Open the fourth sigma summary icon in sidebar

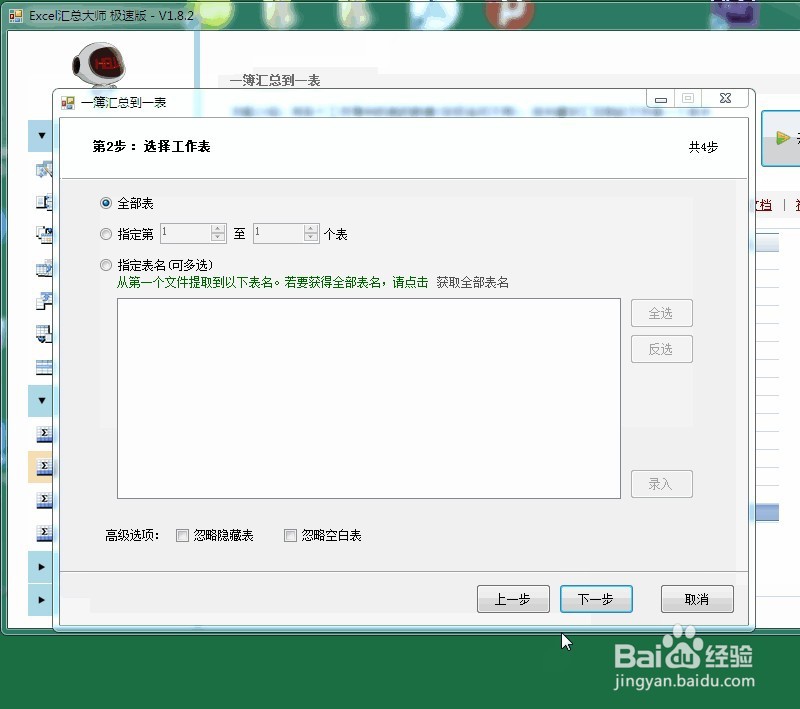pyautogui.click(x=44, y=533)
